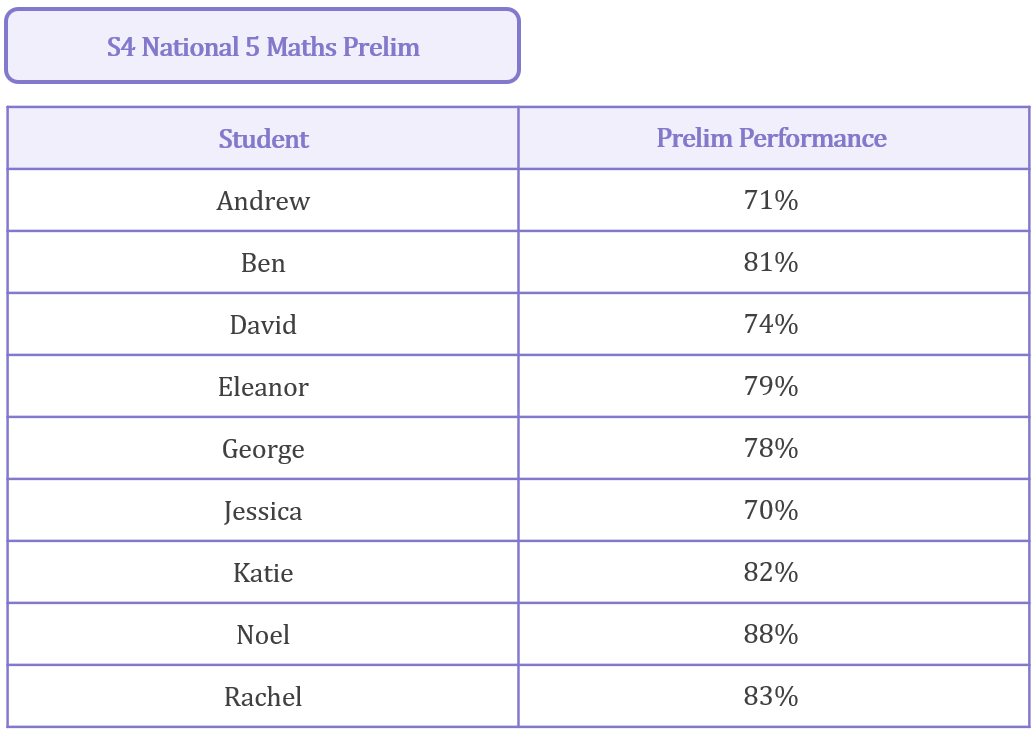
Task: Select Jessica's 70% score cell
Action: coord(771,511)
